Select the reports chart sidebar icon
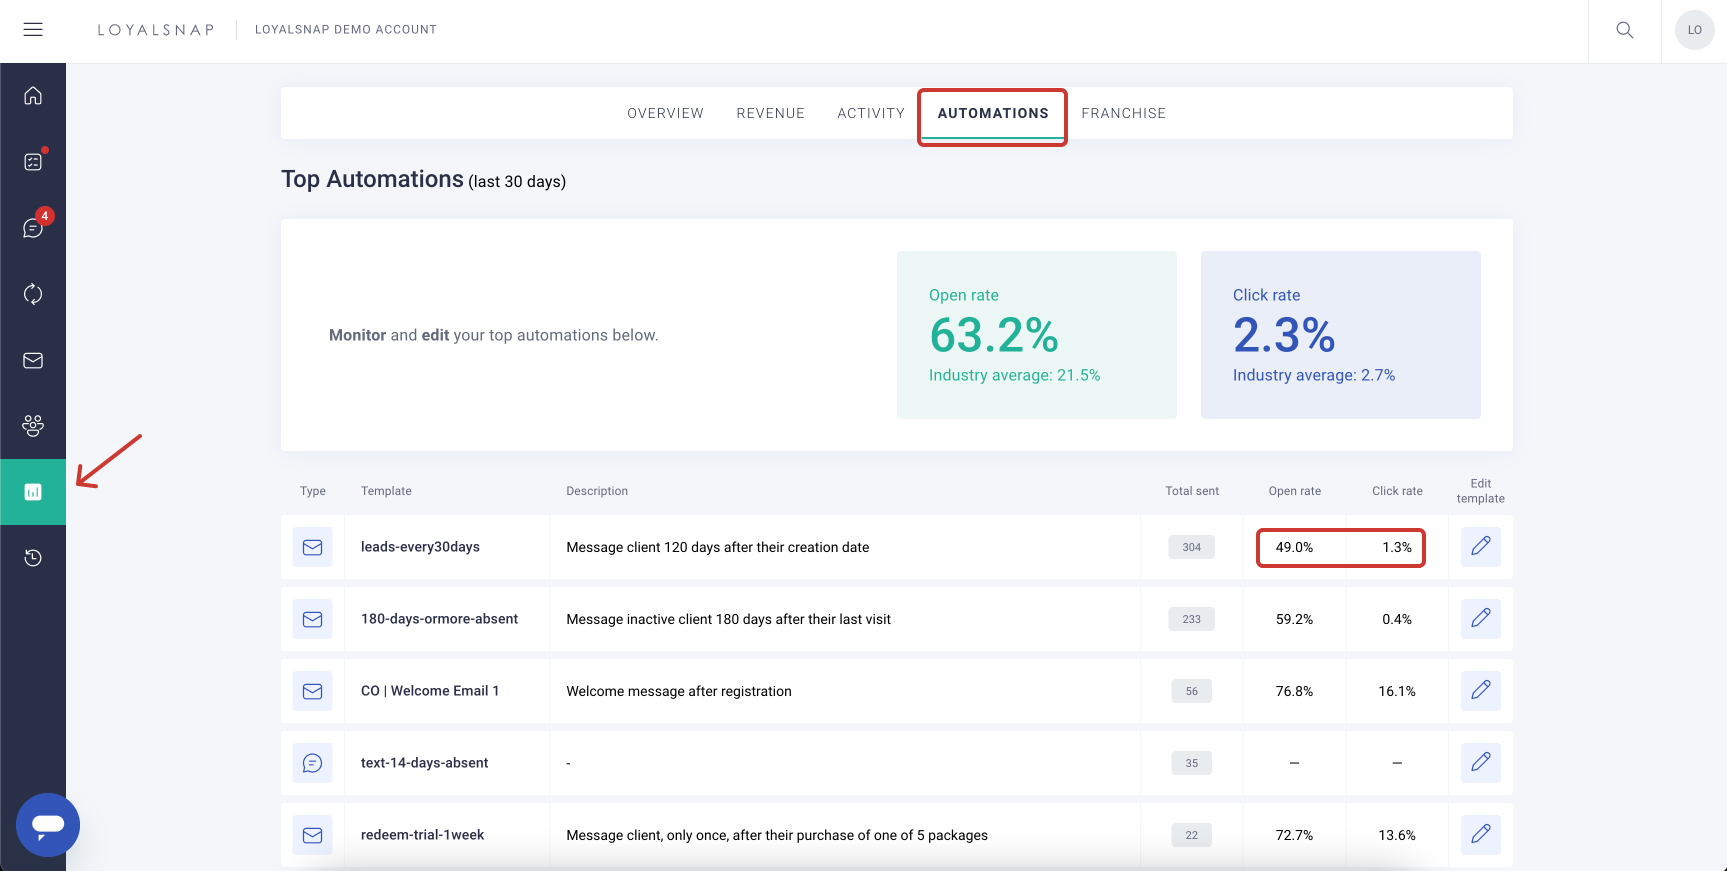The height and width of the screenshot is (871, 1727). (x=33, y=492)
